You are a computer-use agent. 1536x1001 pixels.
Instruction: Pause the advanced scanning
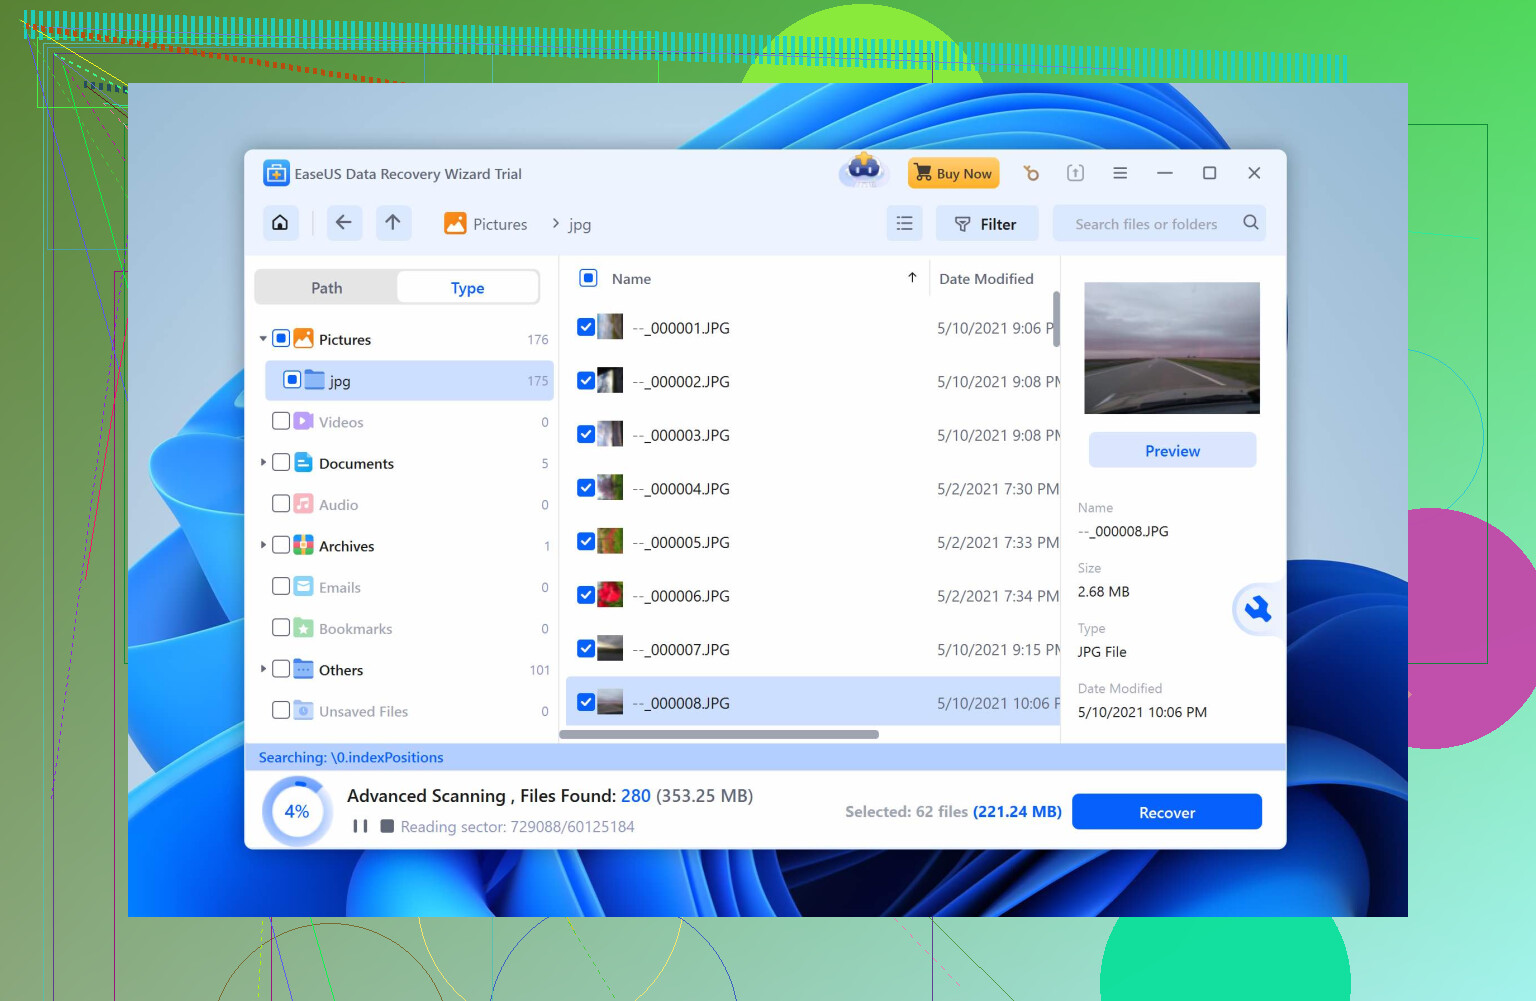tap(360, 826)
